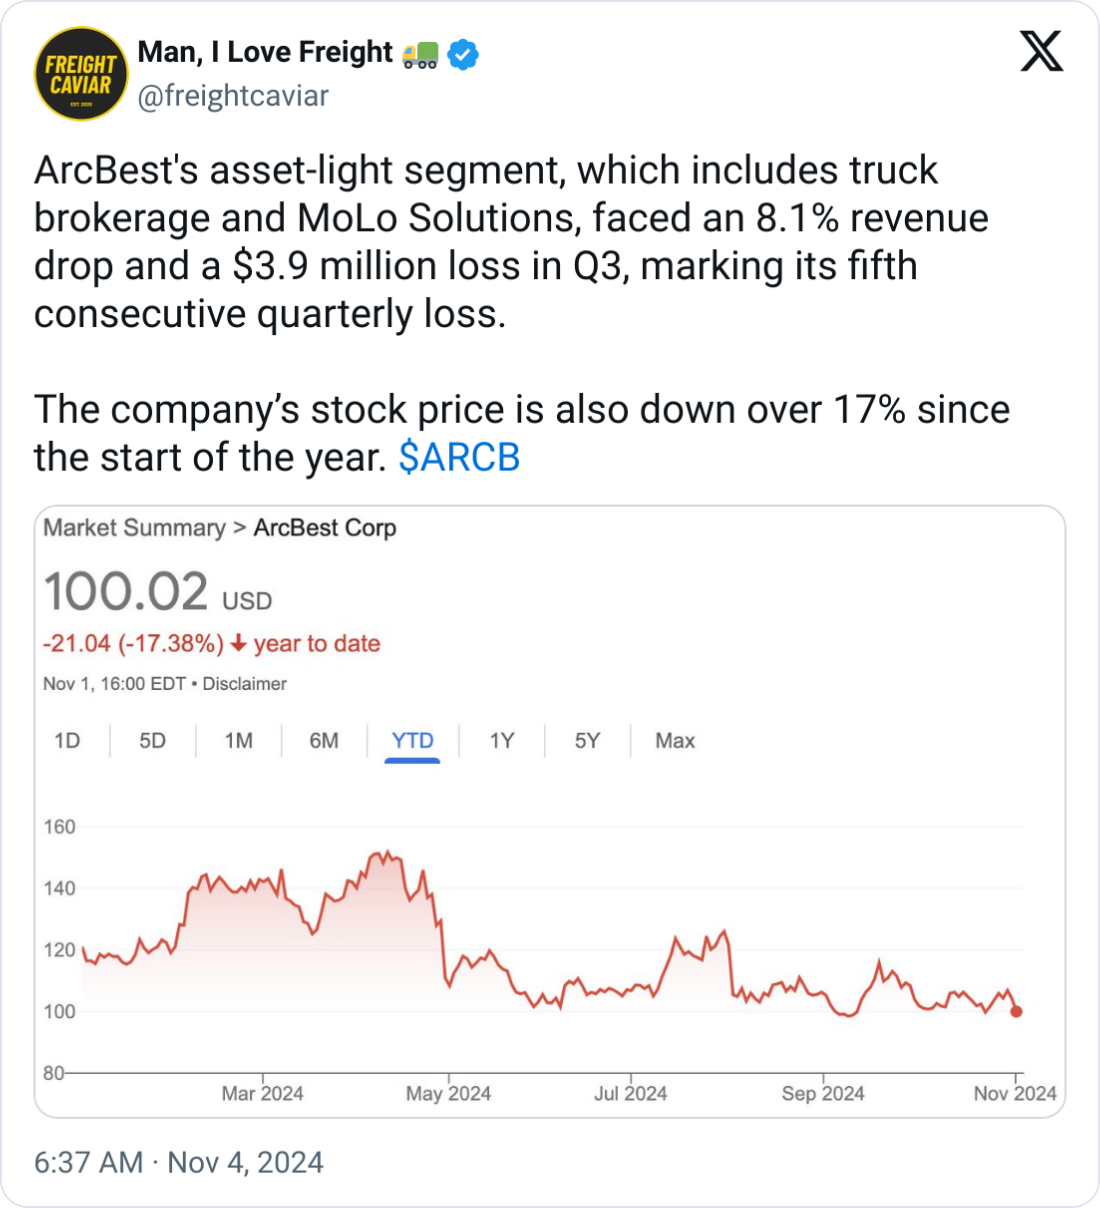Viewport: 1100px width, 1208px height.
Task: Open the @freightcaviar handle
Action: 233,96
